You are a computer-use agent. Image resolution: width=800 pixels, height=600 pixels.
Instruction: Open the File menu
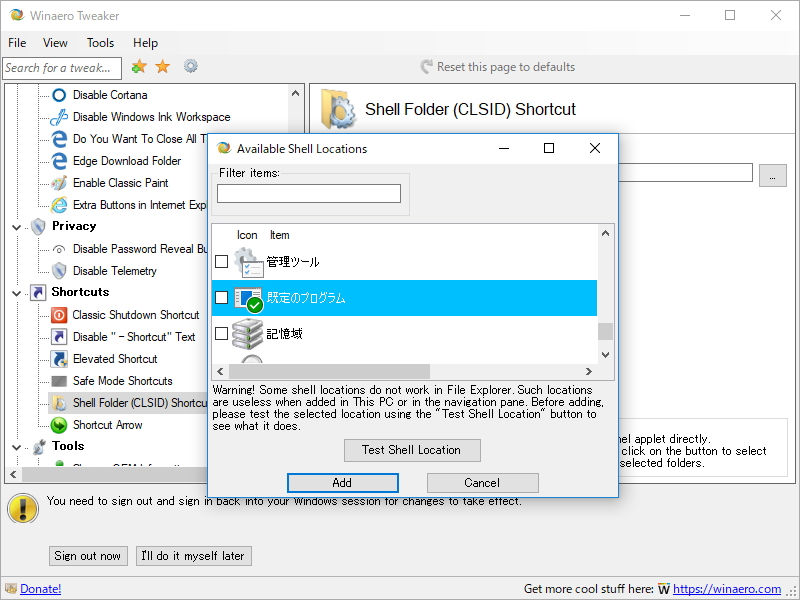tap(17, 43)
